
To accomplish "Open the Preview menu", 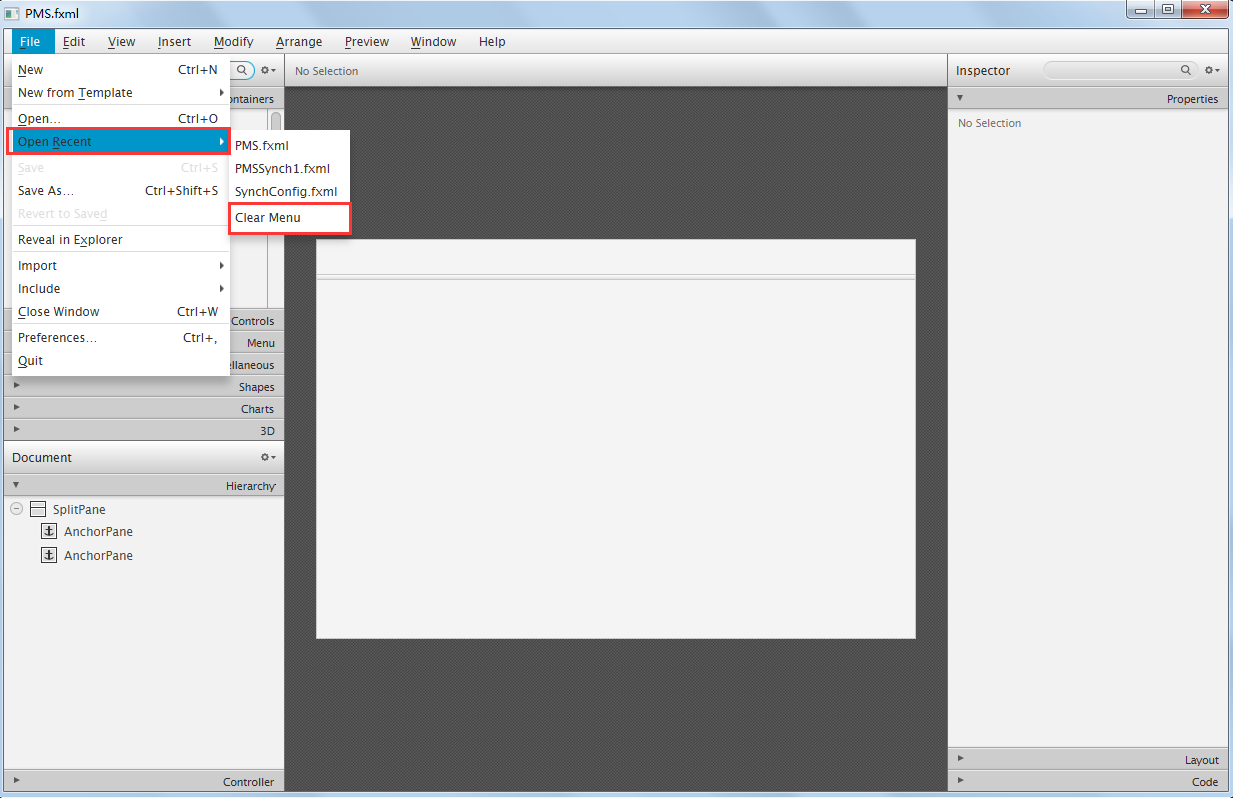I will tap(366, 41).
